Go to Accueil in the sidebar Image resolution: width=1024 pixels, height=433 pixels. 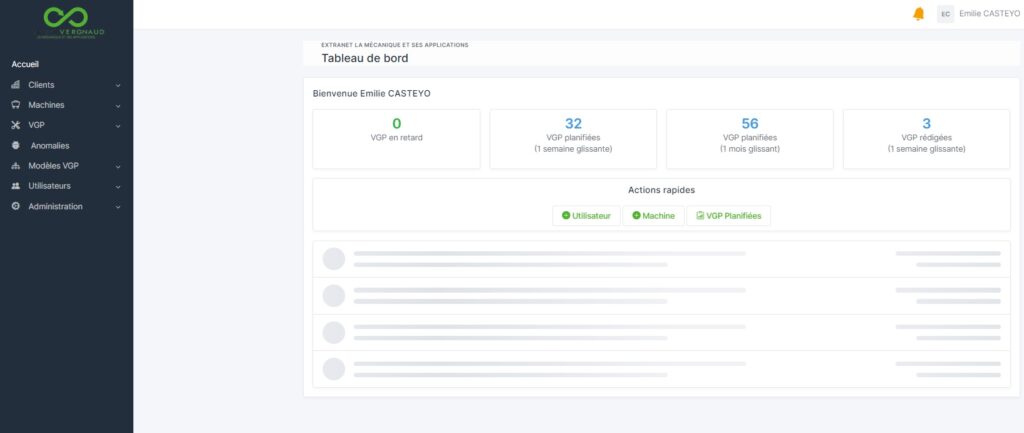[25, 65]
